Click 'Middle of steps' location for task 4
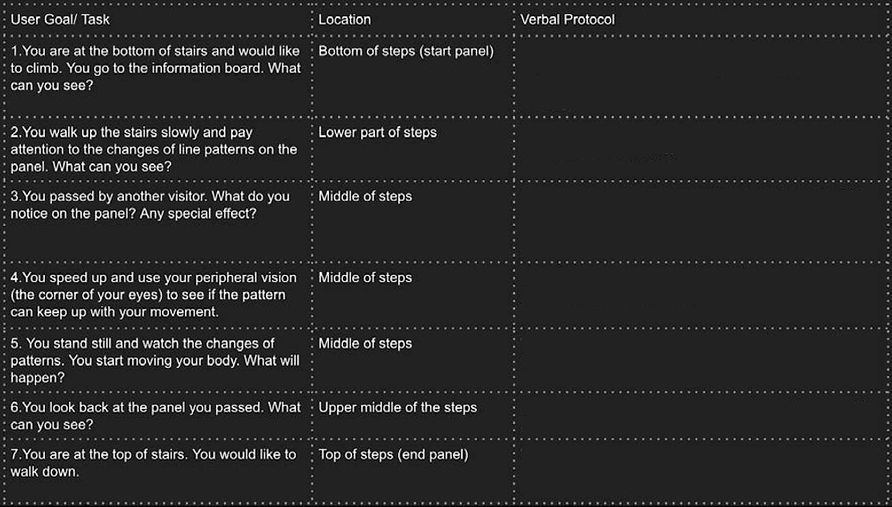The width and height of the screenshot is (892, 507). [365, 278]
